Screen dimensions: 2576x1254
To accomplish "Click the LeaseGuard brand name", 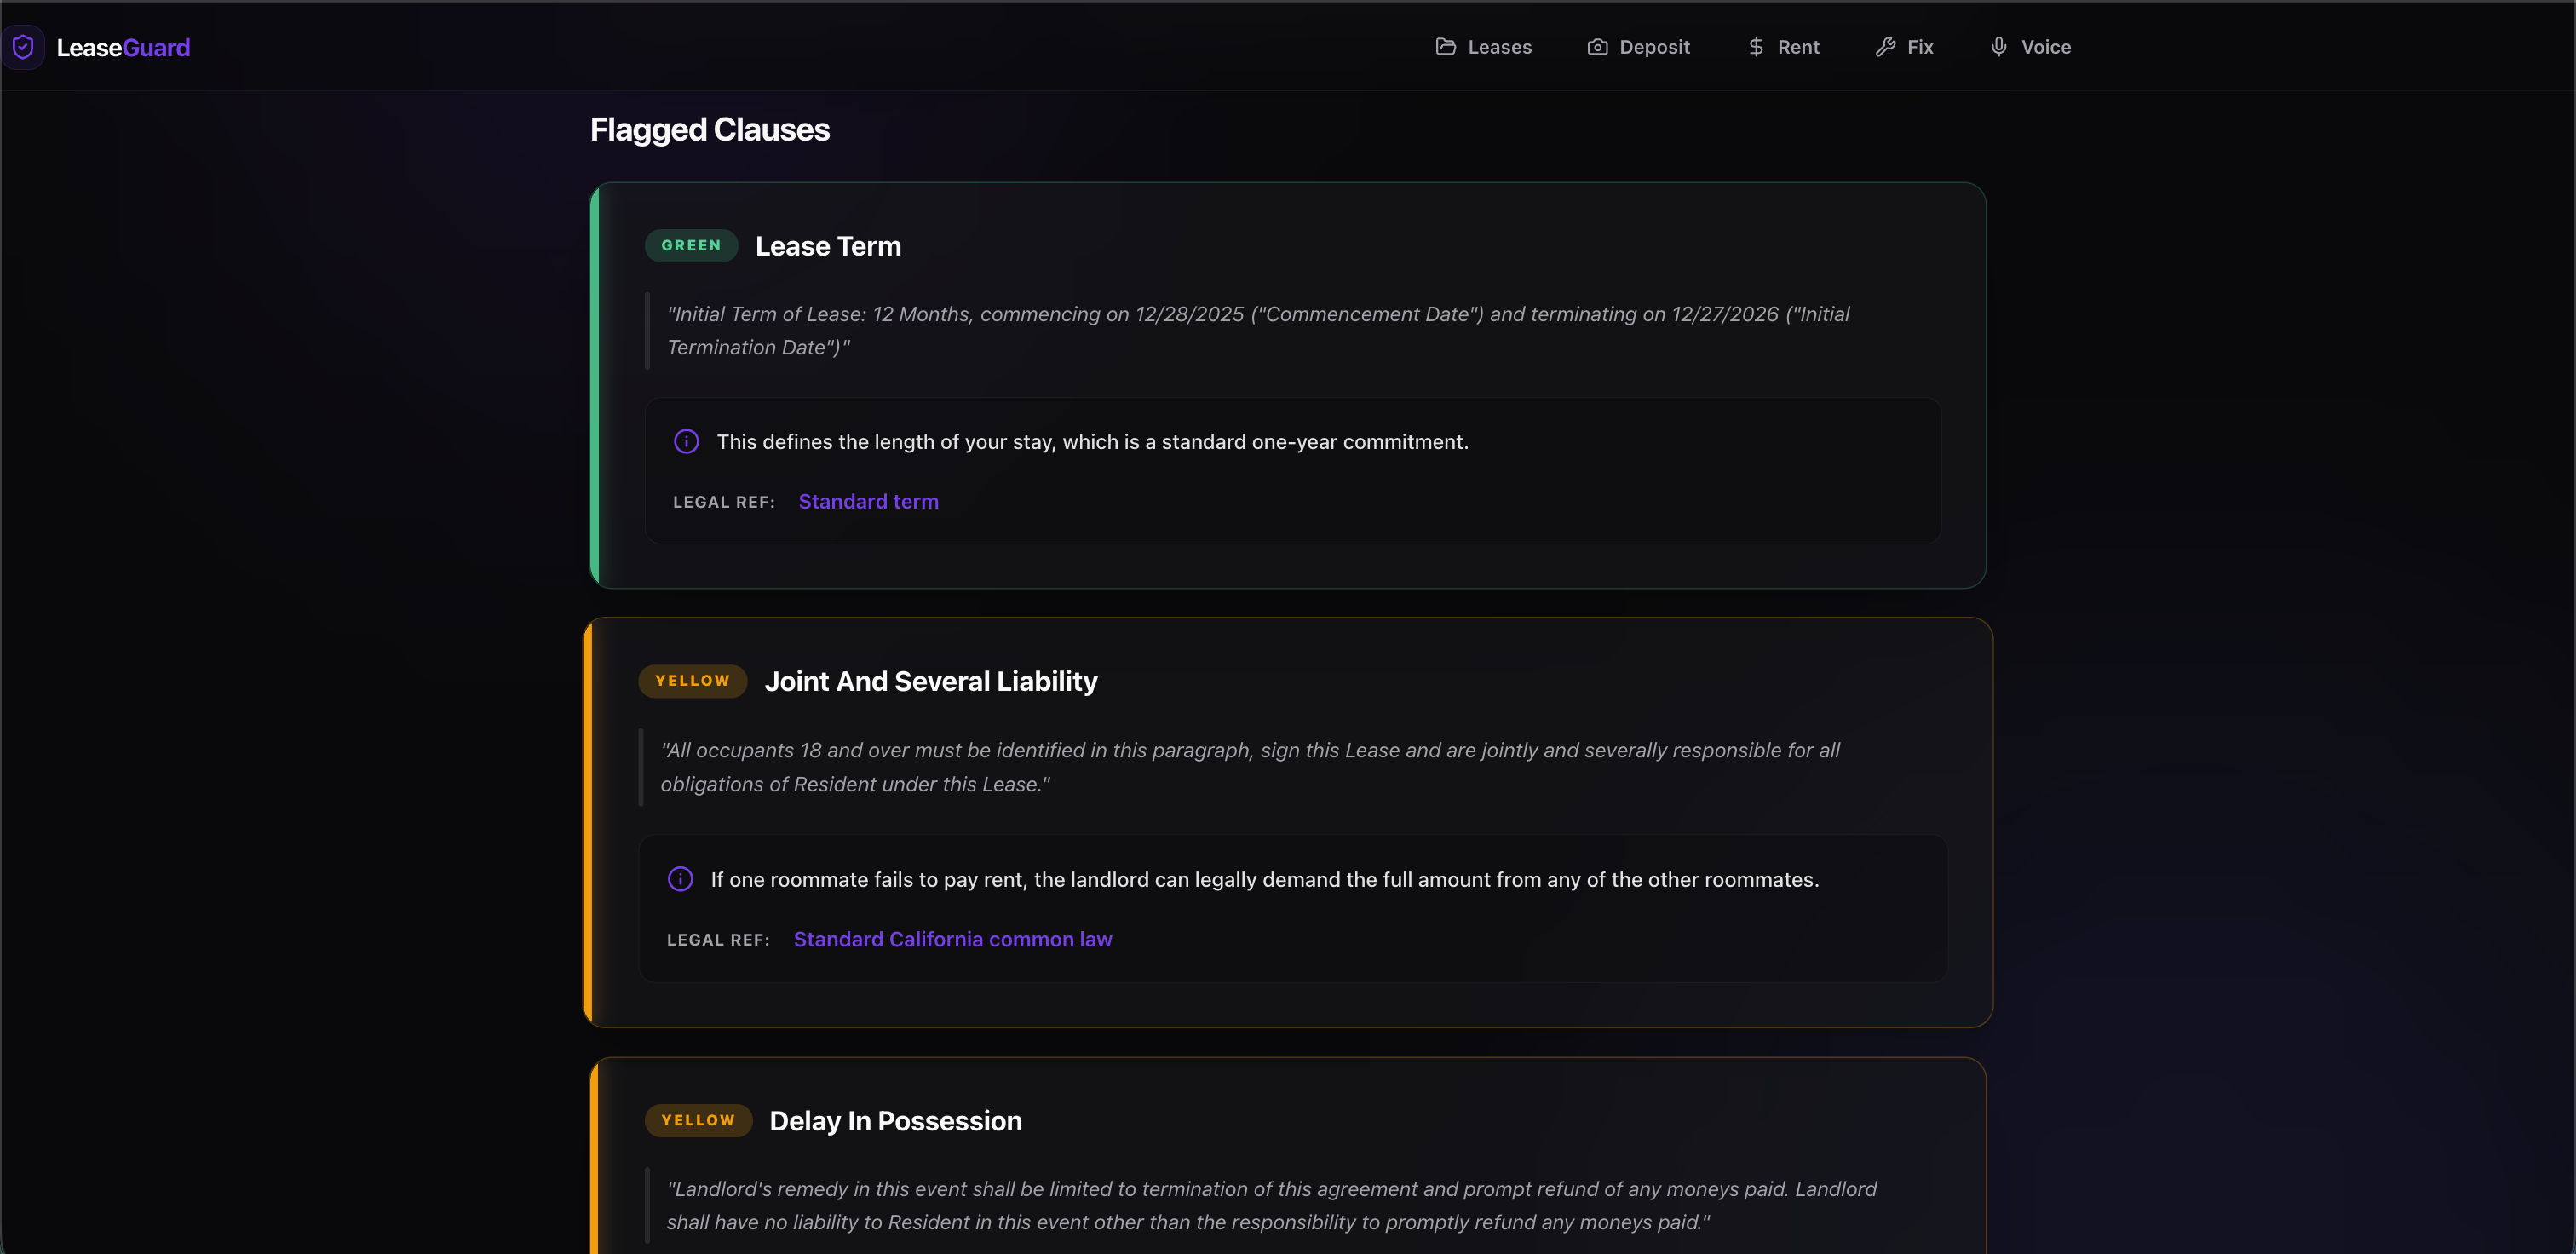I will pos(123,47).
